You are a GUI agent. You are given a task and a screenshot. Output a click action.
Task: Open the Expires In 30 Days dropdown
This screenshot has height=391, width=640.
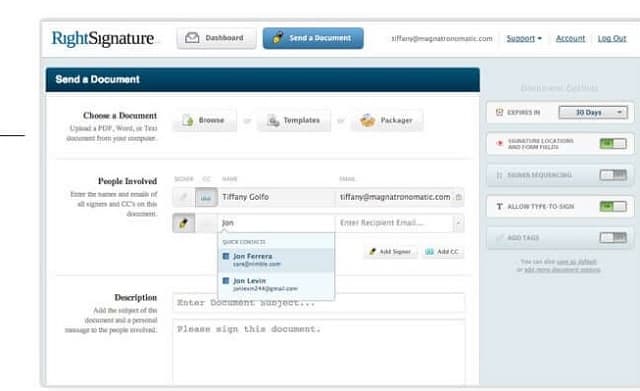[x=593, y=112]
